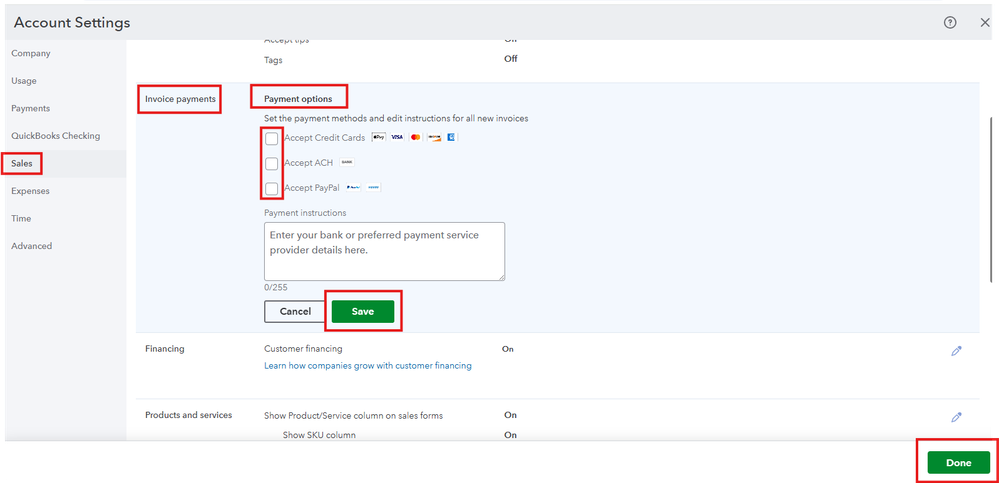Click the Financing edit pencil icon
The image size is (999, 483).
(956, 351)
